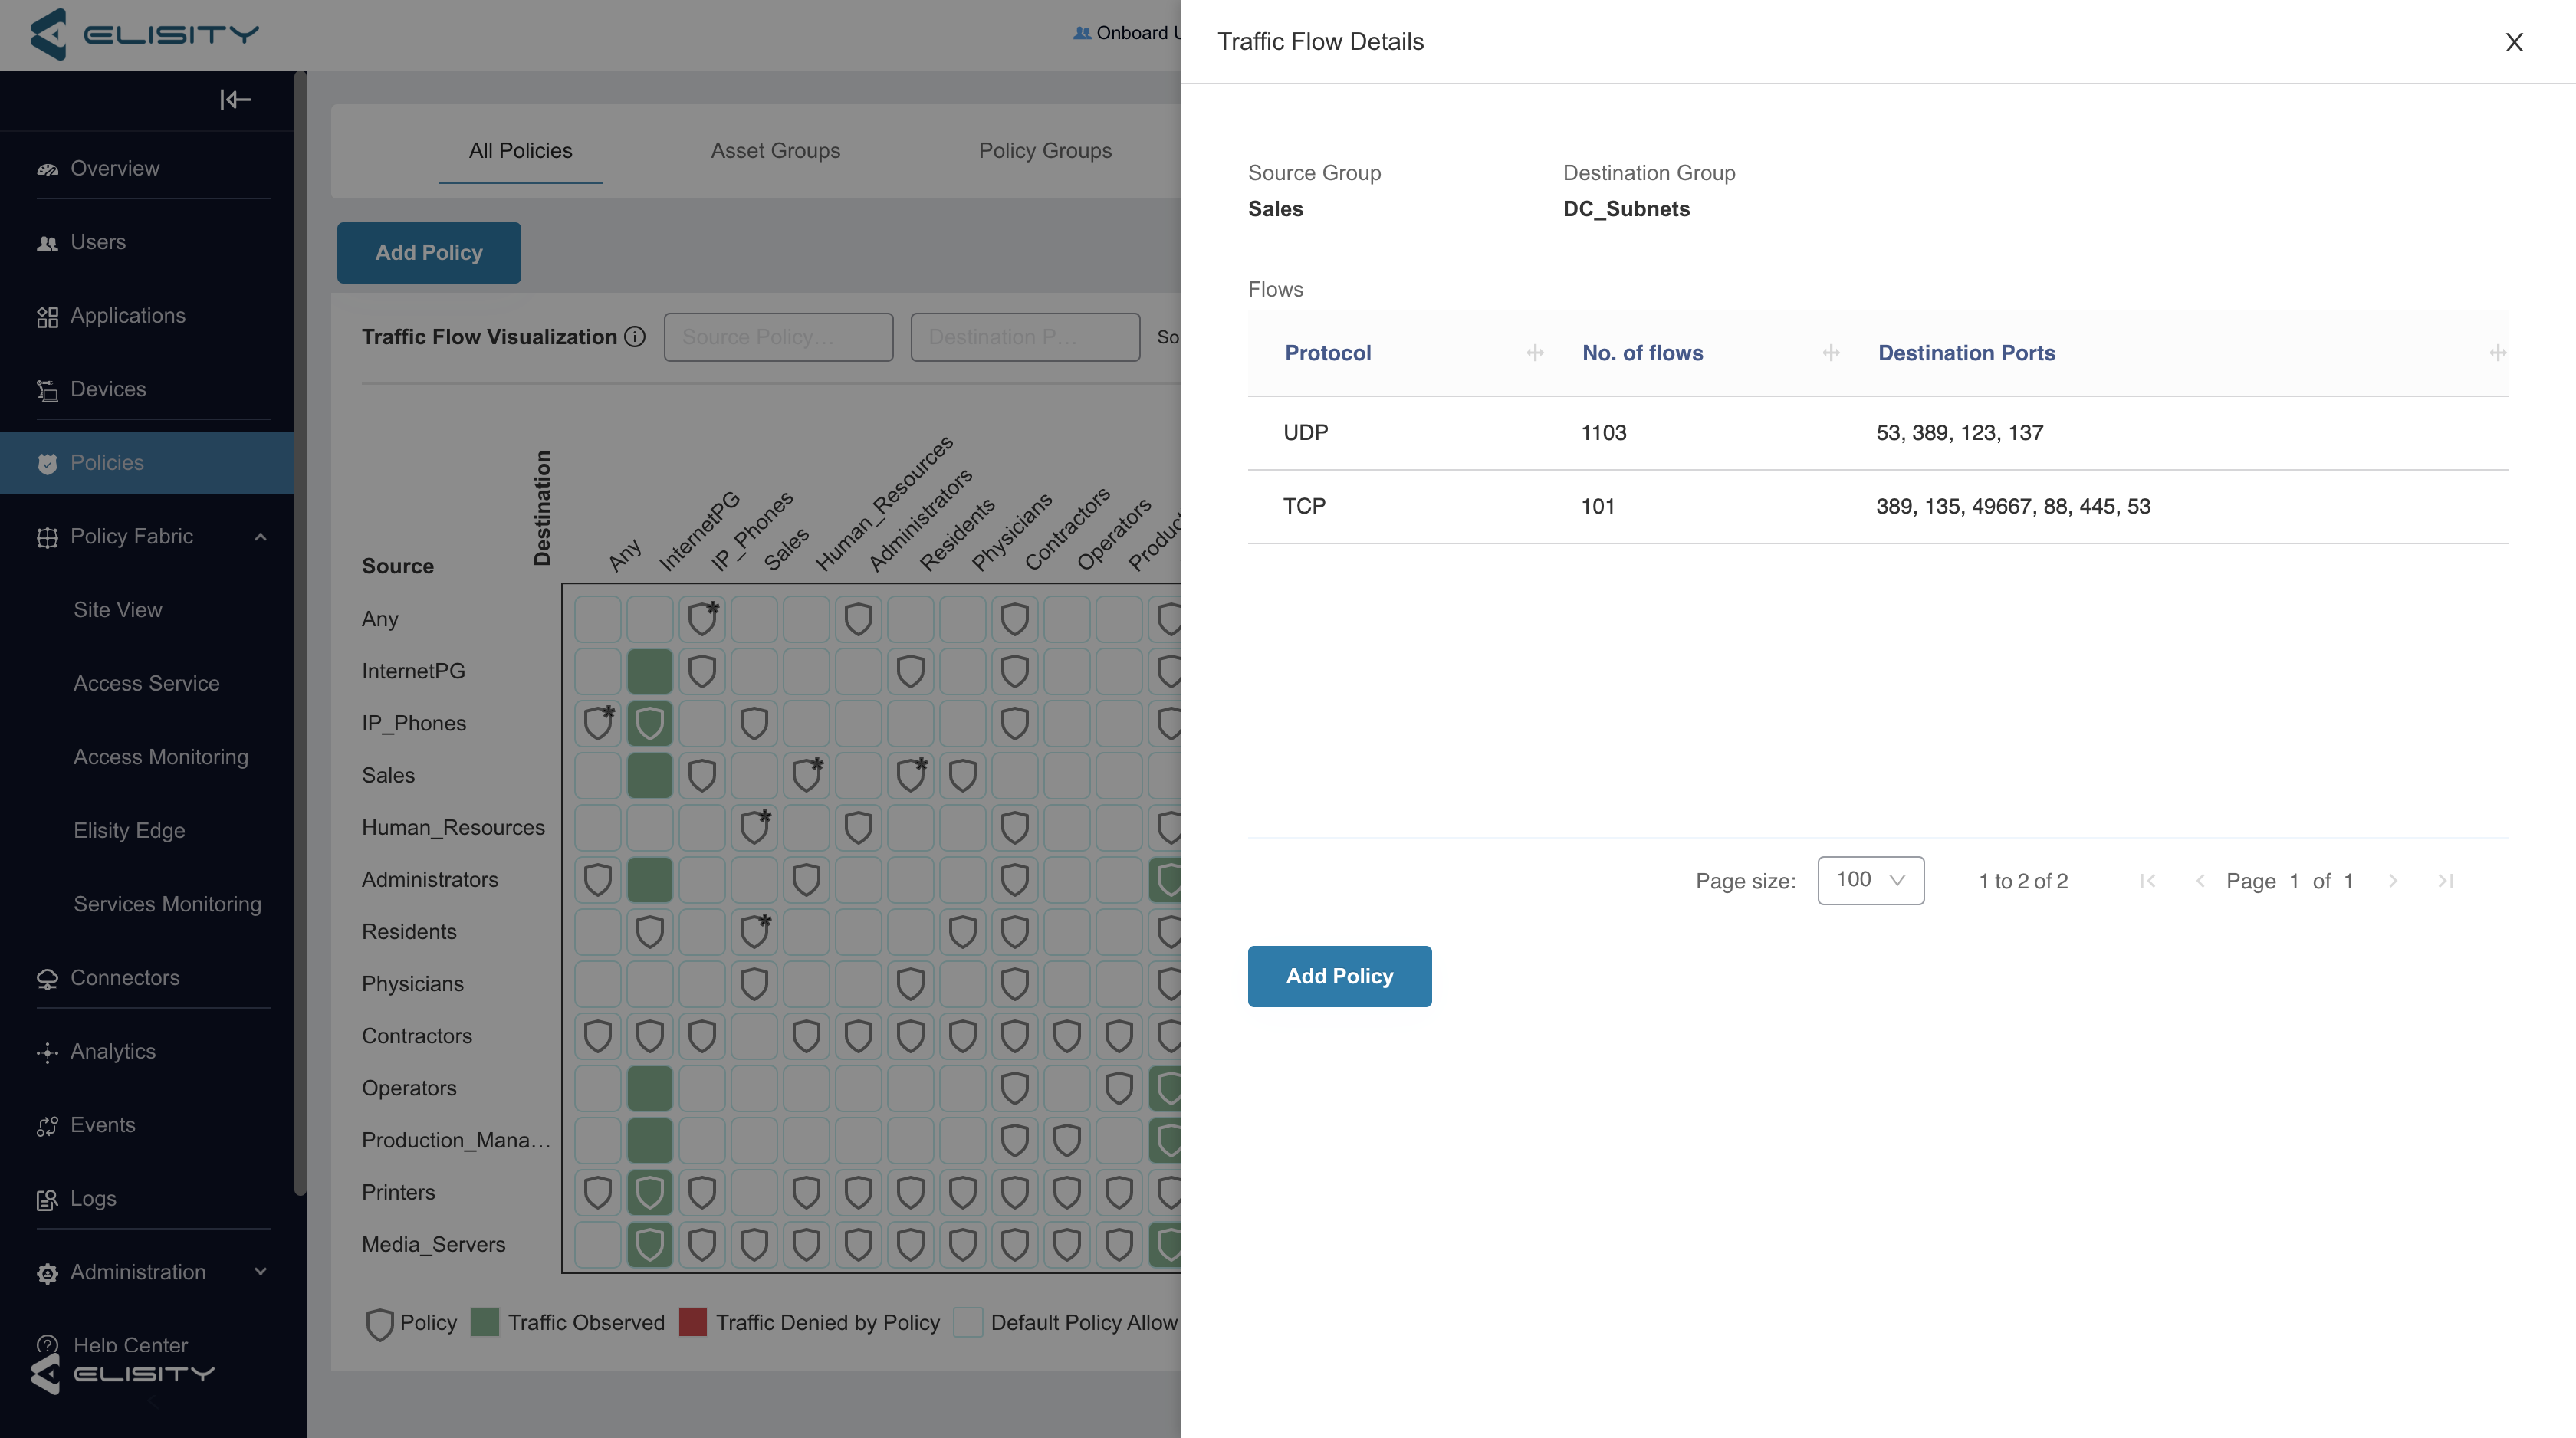Click the Contractors to Any policy shield
2576x1438 pixels.
(x=598, y=1036)
